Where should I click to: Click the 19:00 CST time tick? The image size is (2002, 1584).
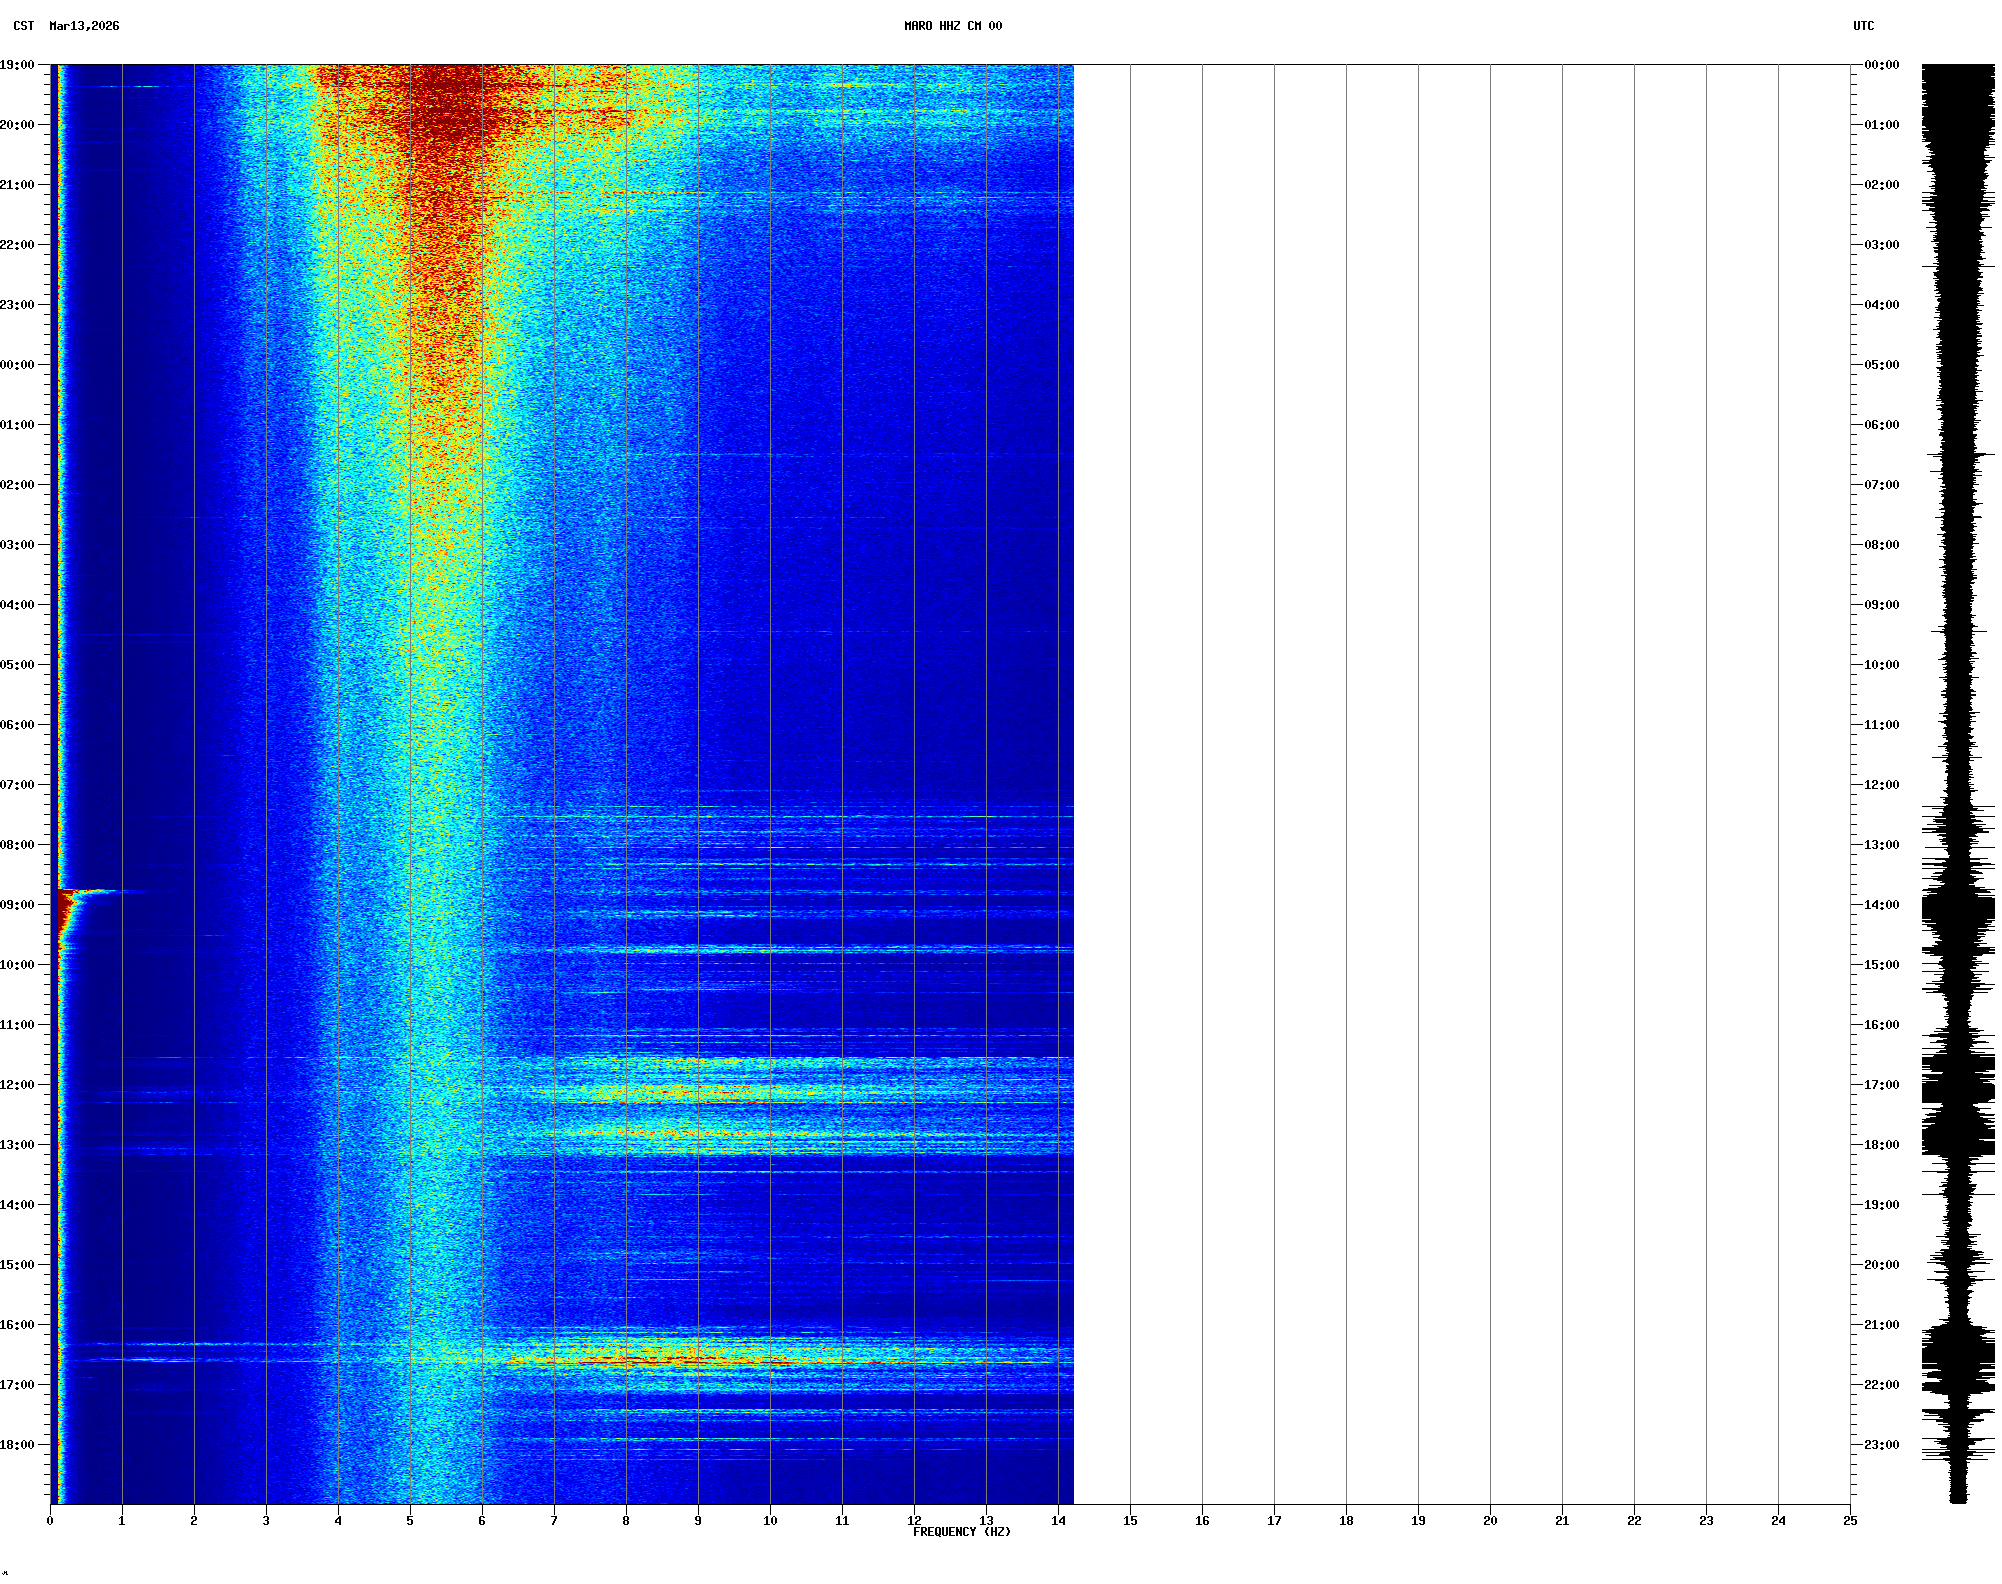pyautogui.click(x=18, y=65)
